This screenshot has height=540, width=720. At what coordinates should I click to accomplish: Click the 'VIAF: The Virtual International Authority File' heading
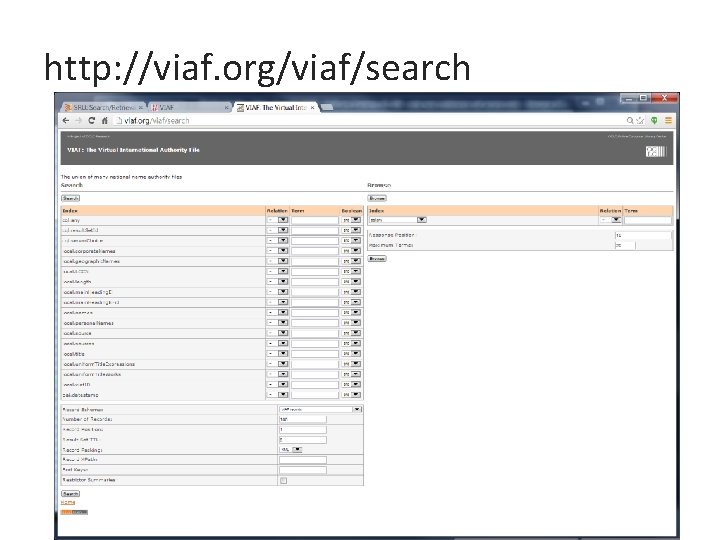coord(133,150)
